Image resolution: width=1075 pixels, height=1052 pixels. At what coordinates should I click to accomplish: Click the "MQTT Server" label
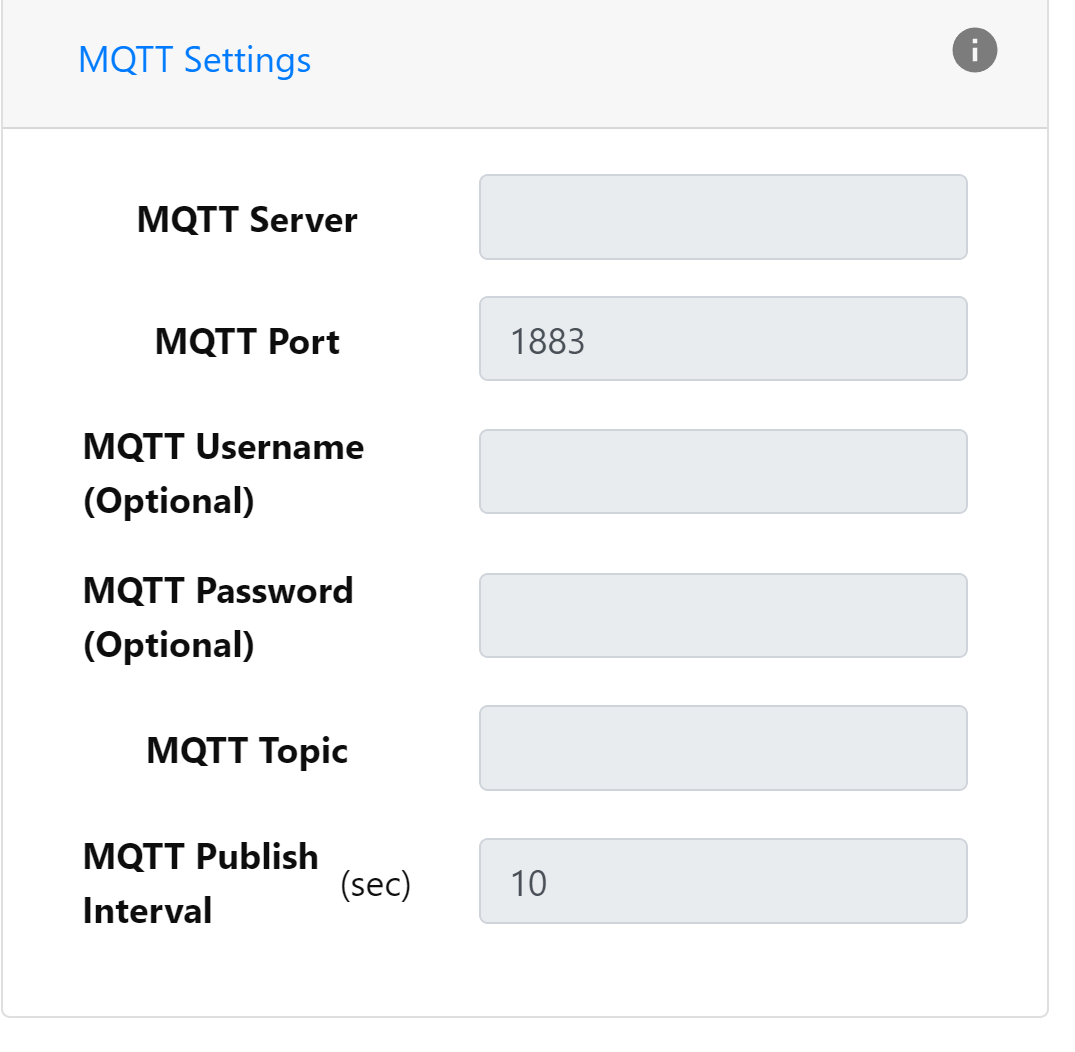point(247,219)
